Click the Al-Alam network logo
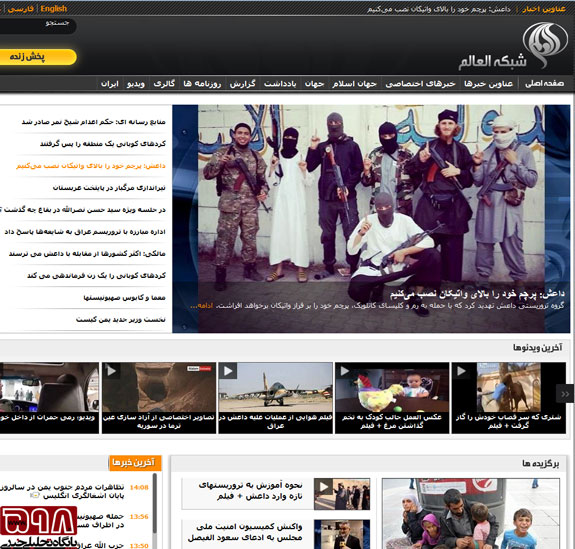Viewport: 575px width, 549px height. [x=513, y=47]
